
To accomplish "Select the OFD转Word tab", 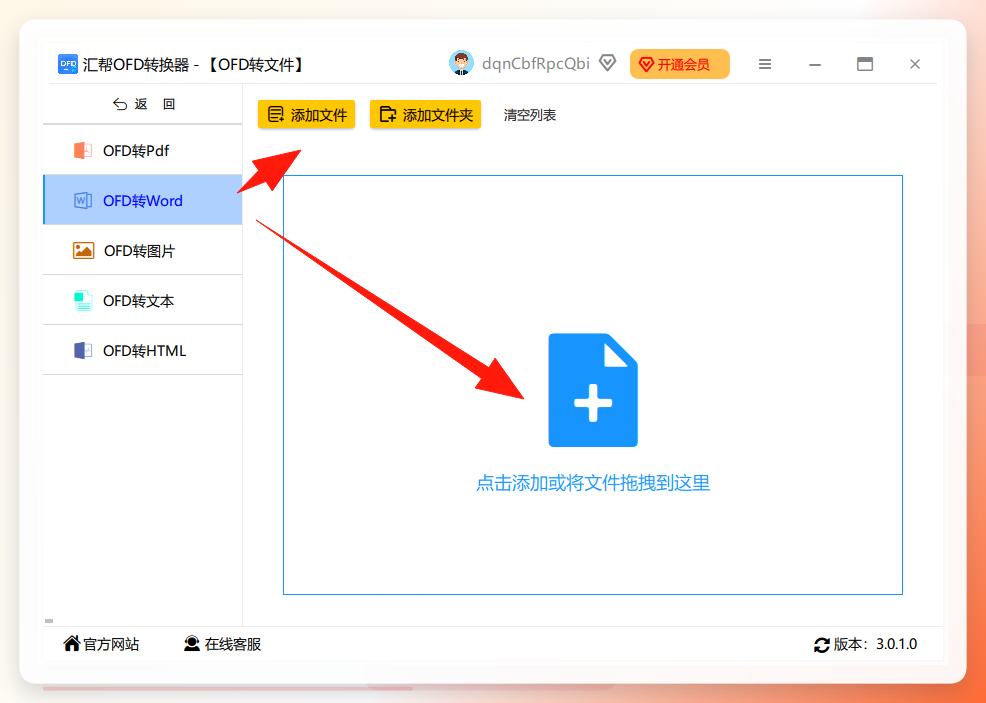I will (x=143, y=200).
